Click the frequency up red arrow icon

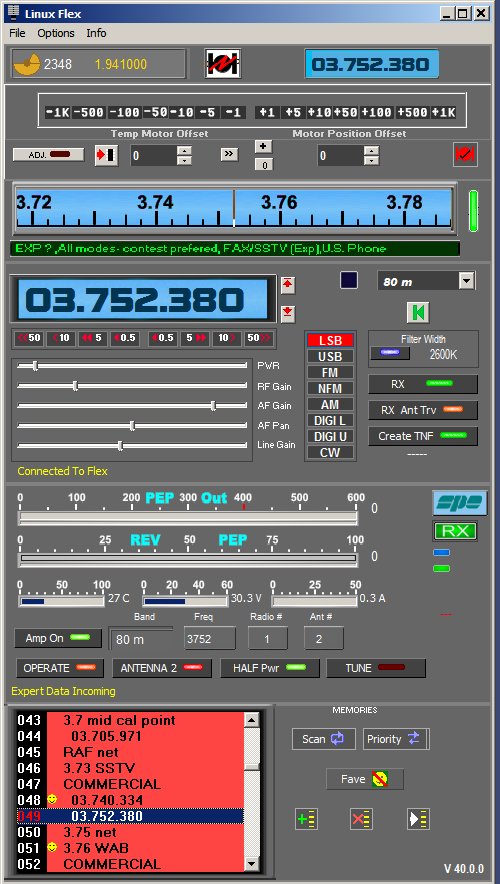point(288,285)
